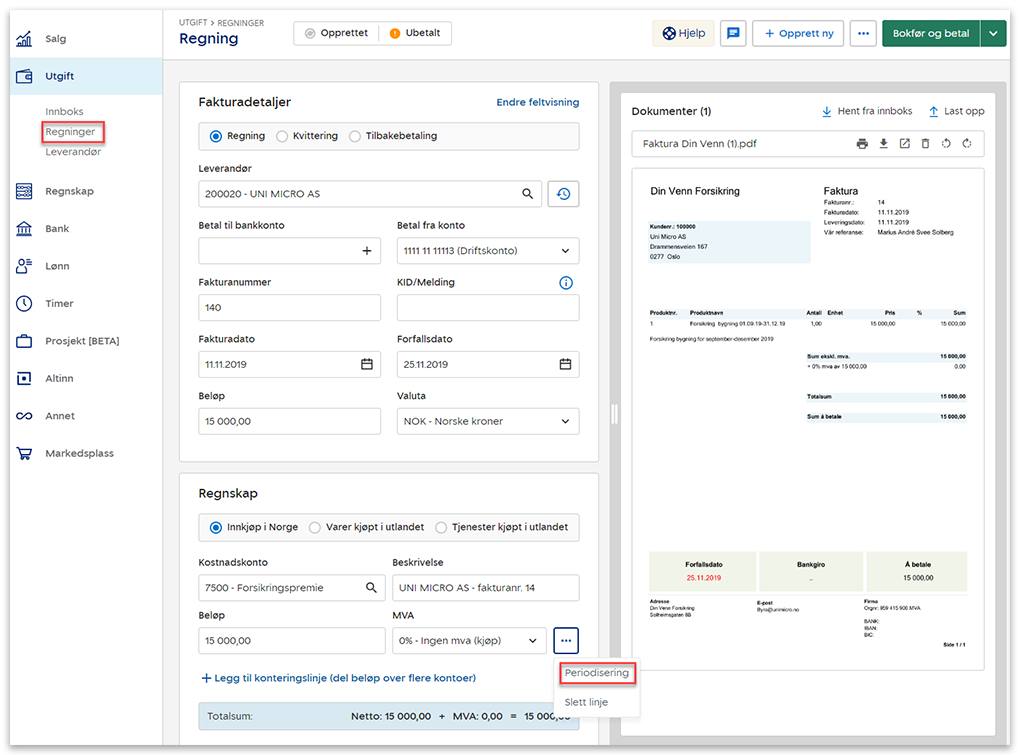Search supplier with Leverandør magnifier icon
1020x755 pixels.
coord(527,194)
